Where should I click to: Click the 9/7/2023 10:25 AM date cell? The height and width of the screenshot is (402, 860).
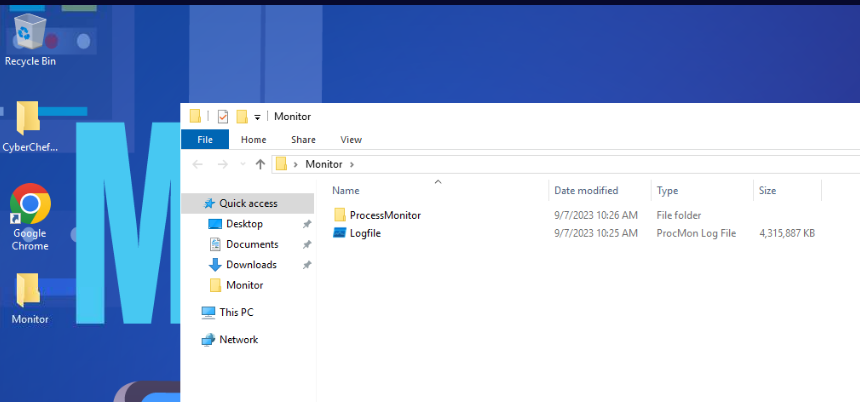click(x=596, y=234)
